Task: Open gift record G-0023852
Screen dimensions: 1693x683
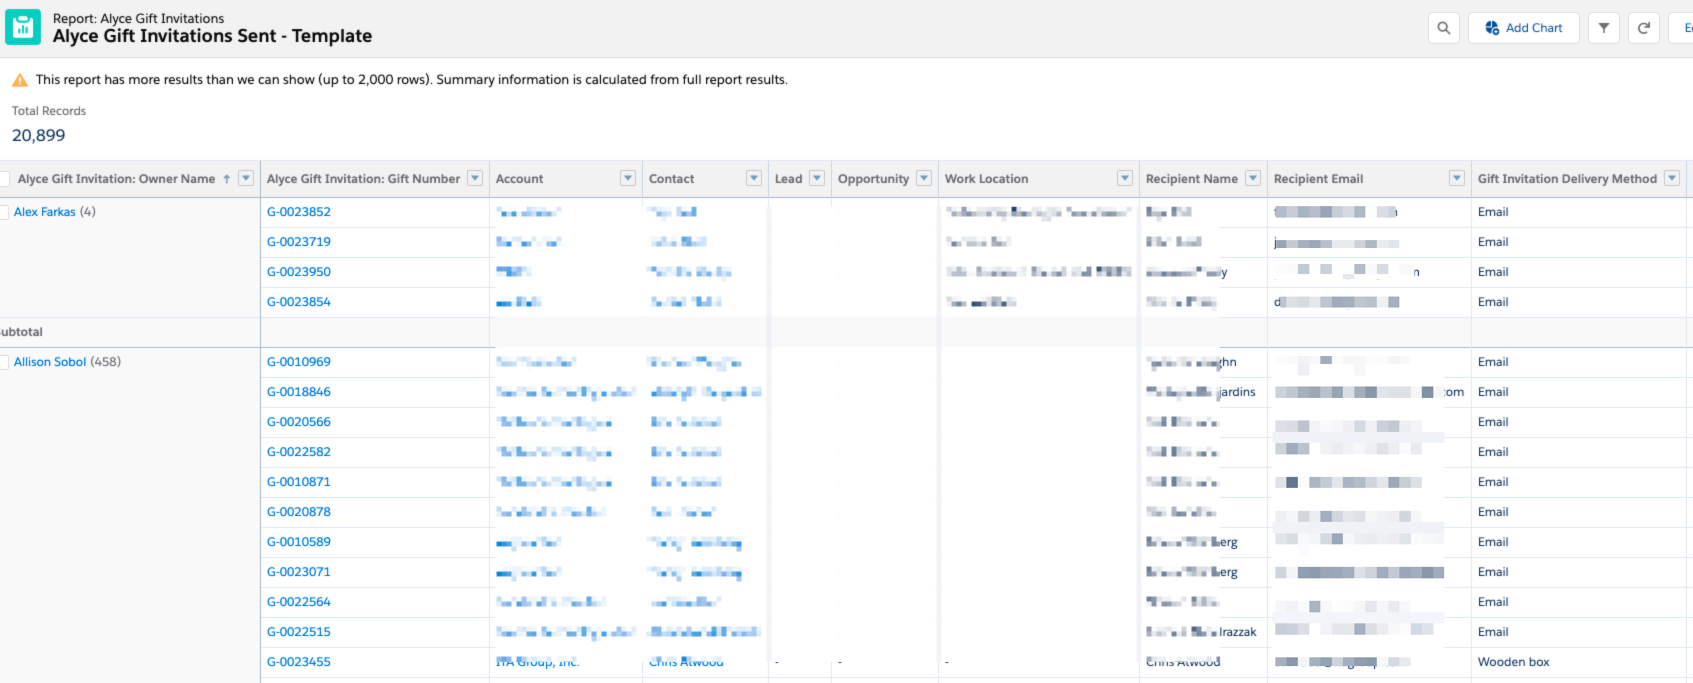Action: [299, 212]
